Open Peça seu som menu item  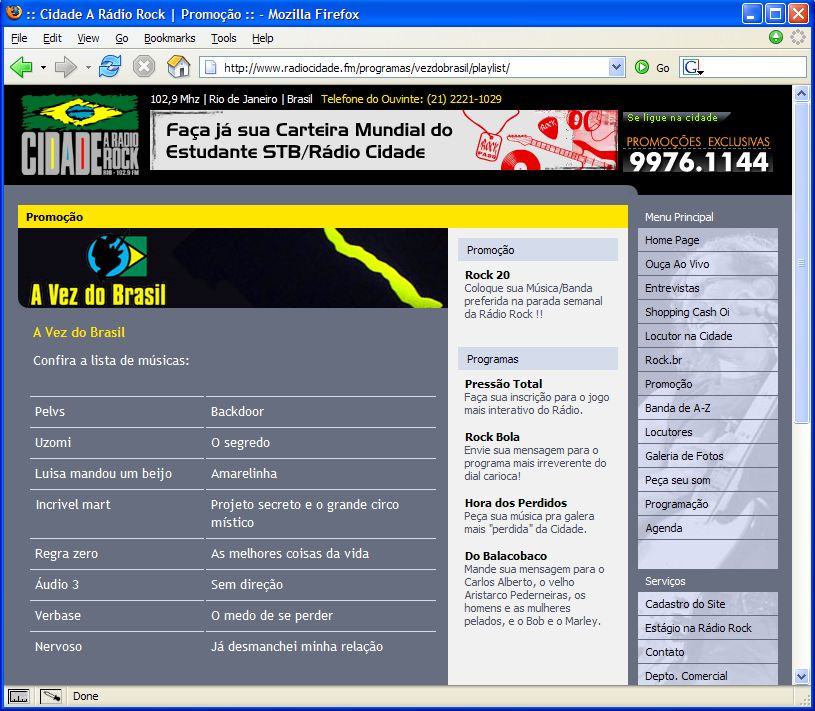pyautogui.click(x=707, y=480)
